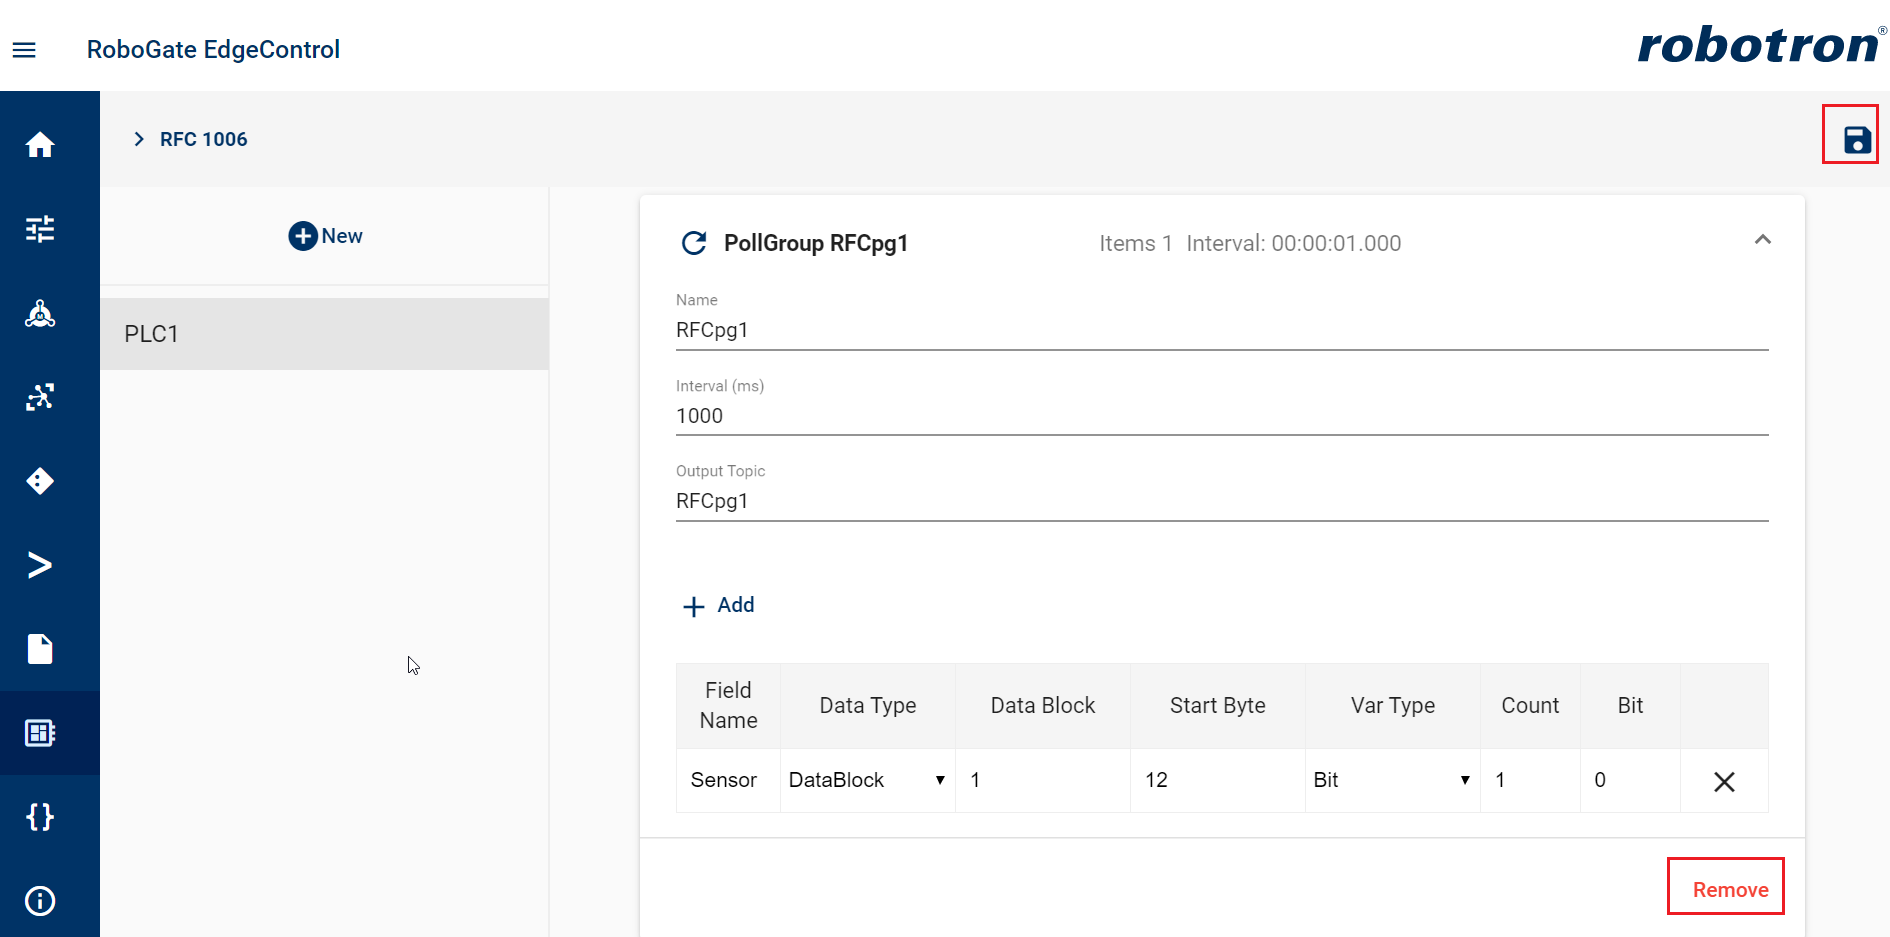This screenshot has height=937, width=1890.
Task: Click the refresh icon beside PollGroup RFCpg1
Action: click(694, 243)
